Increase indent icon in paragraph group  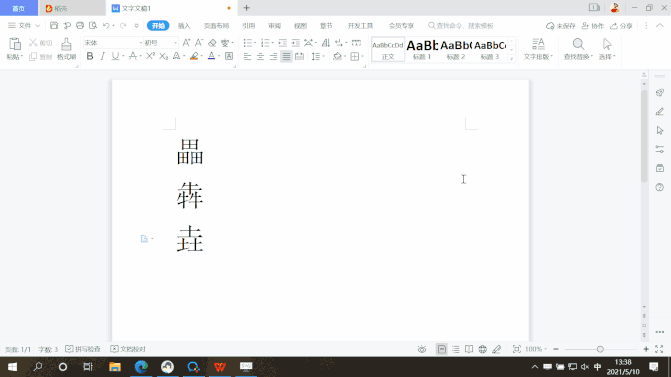pos(296,42)
